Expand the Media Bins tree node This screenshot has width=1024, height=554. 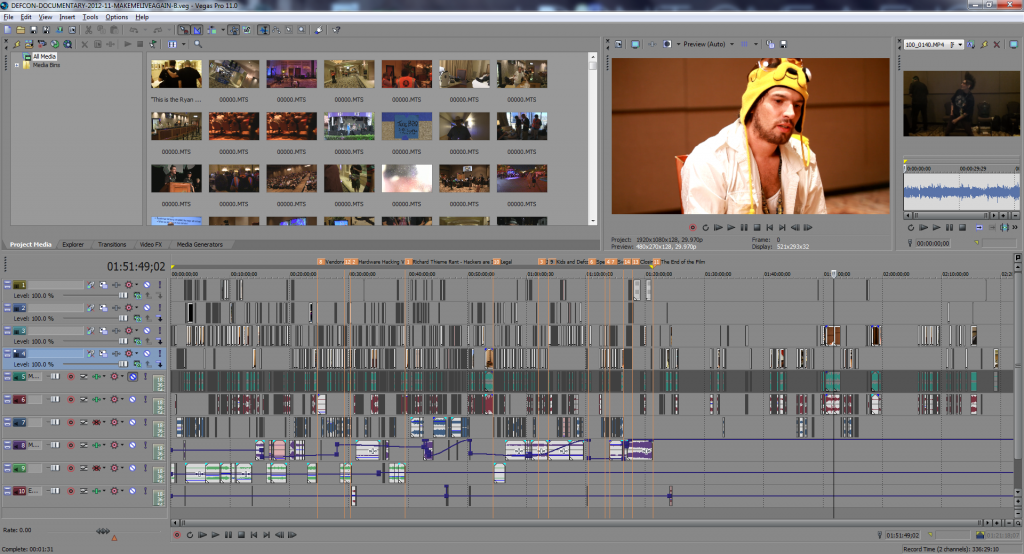[16, 64]
